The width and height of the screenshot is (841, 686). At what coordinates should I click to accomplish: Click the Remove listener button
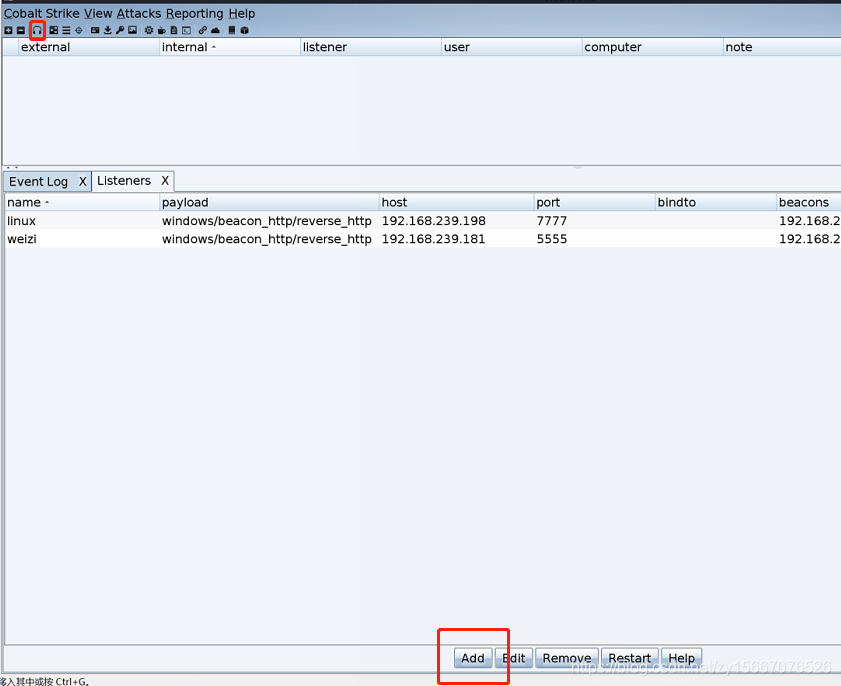click(x=567, y=658)
